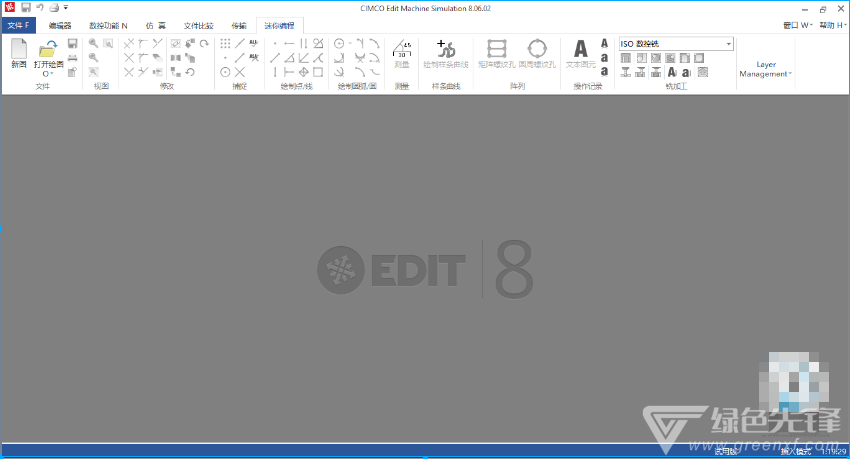Click the Save icon in quick access toolbar
Screen dimensions: 850x459
point(25,8)
